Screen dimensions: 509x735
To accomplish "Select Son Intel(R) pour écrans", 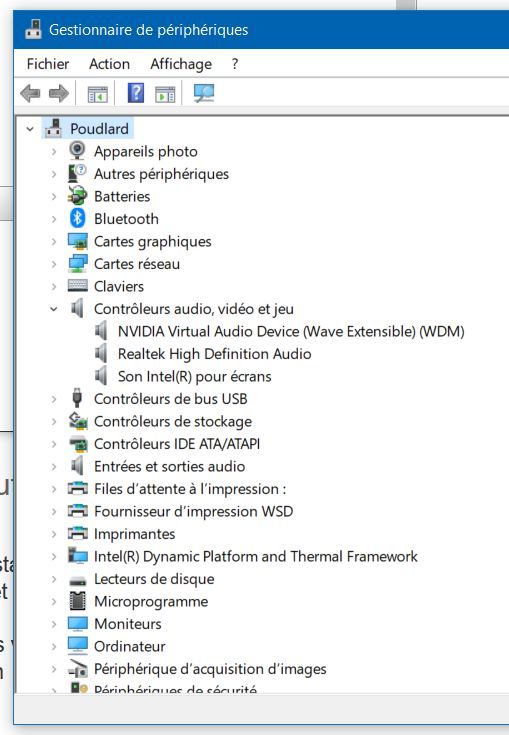I will click(195, 376).
